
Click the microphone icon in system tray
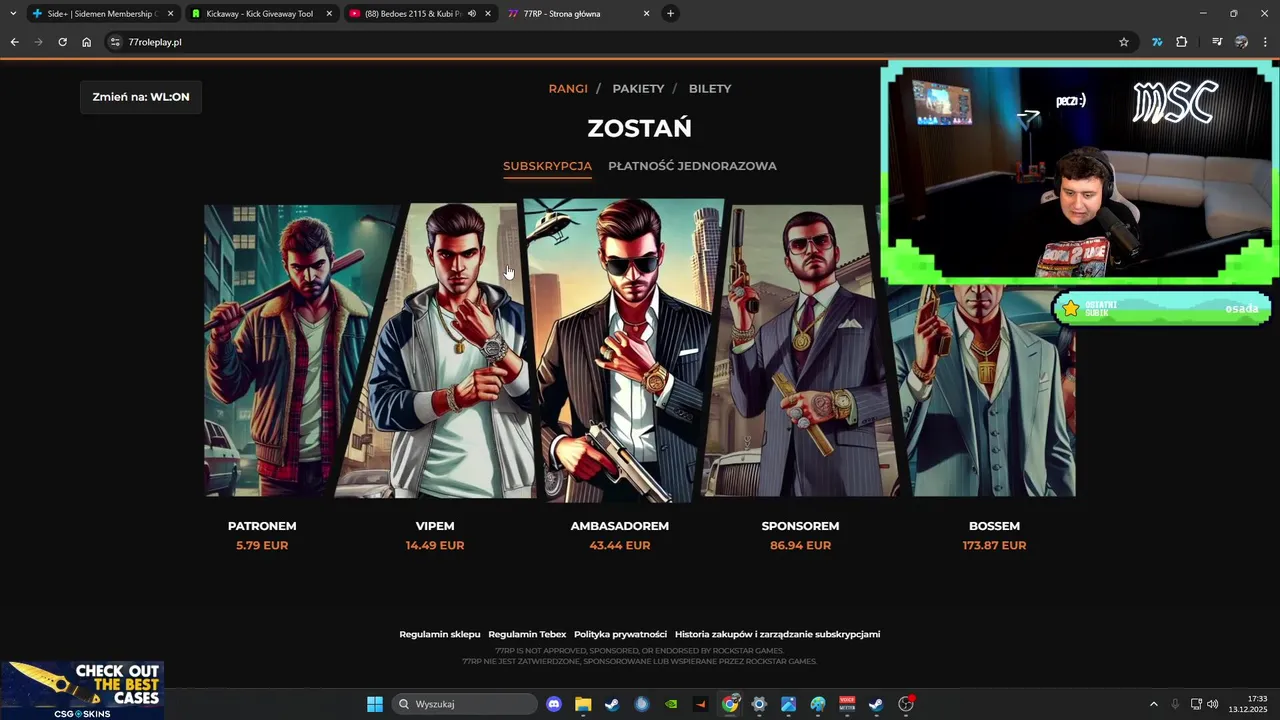(1175, 704)
